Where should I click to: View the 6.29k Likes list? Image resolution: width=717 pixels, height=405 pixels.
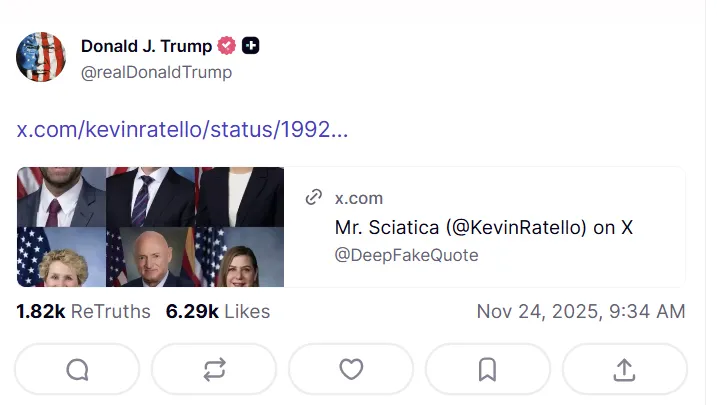(x=218, y=312)
